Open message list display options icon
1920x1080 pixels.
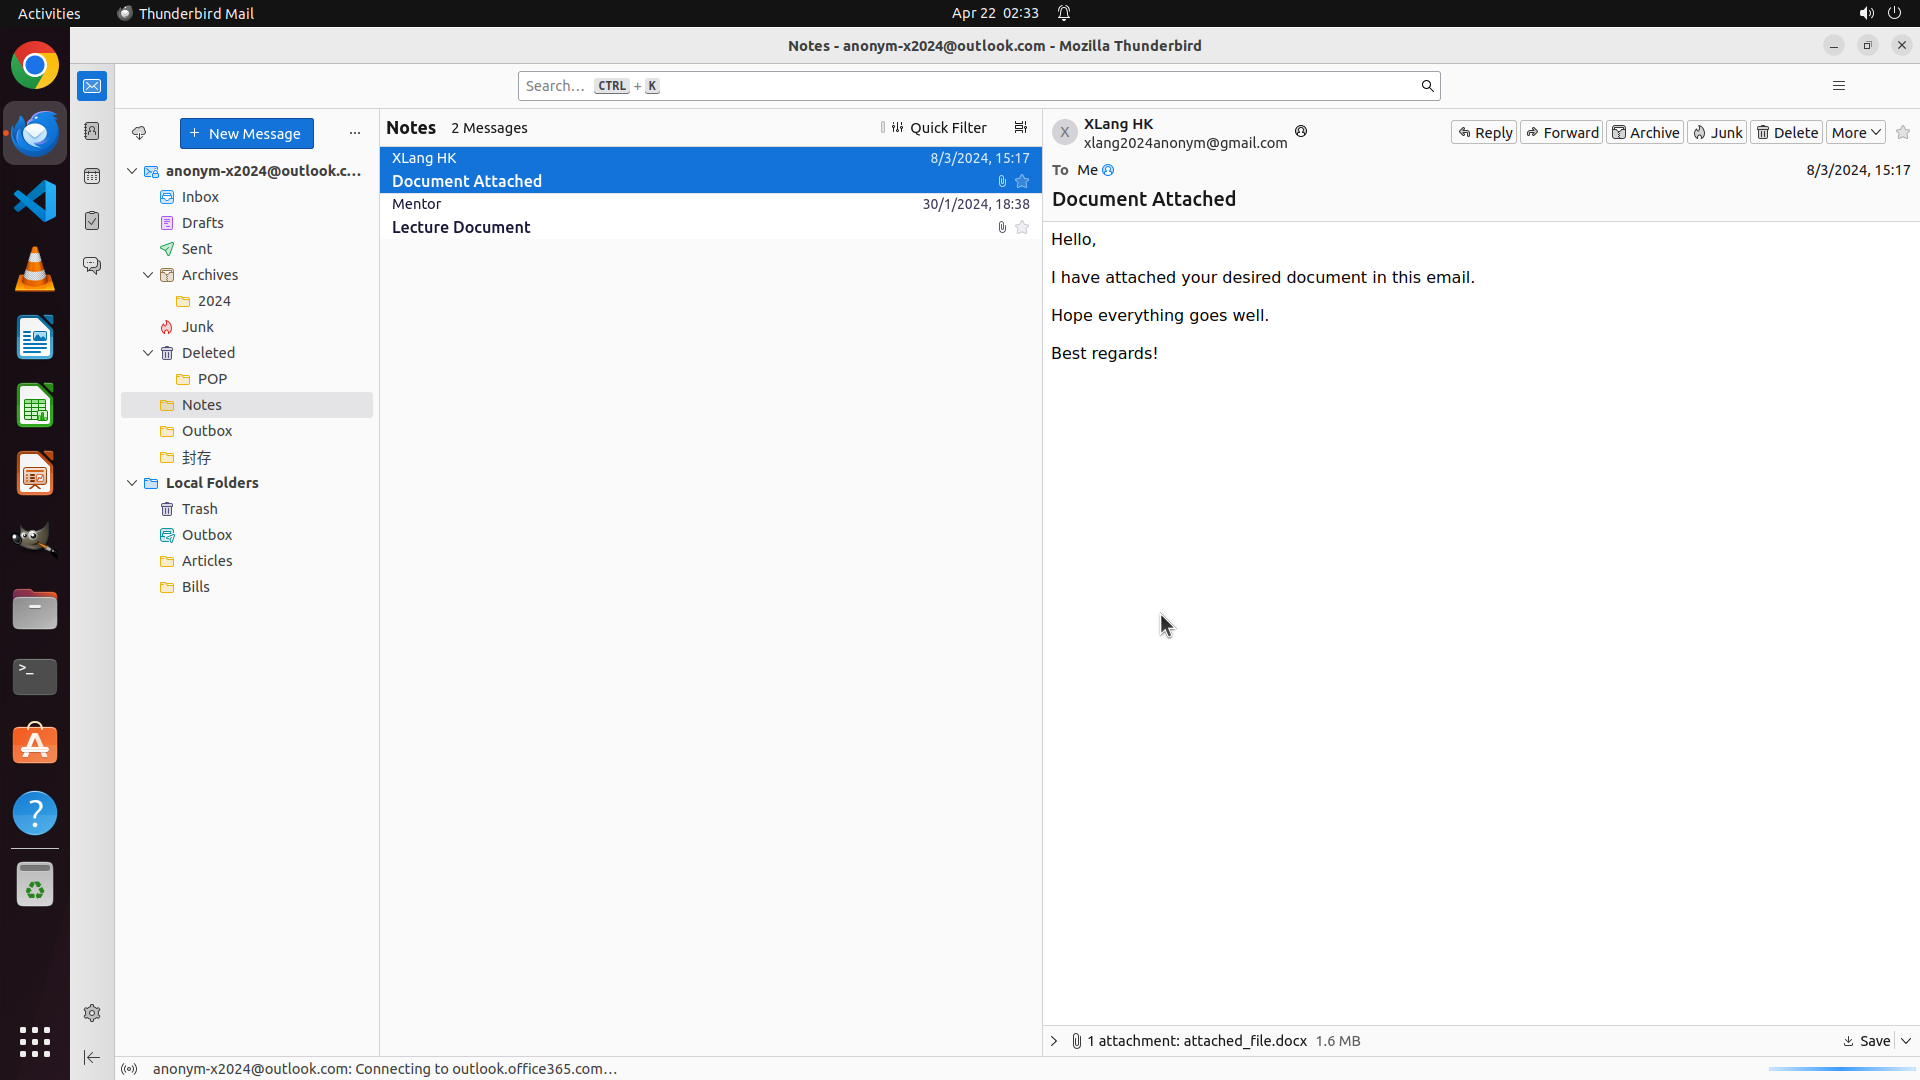point(1020,128)
